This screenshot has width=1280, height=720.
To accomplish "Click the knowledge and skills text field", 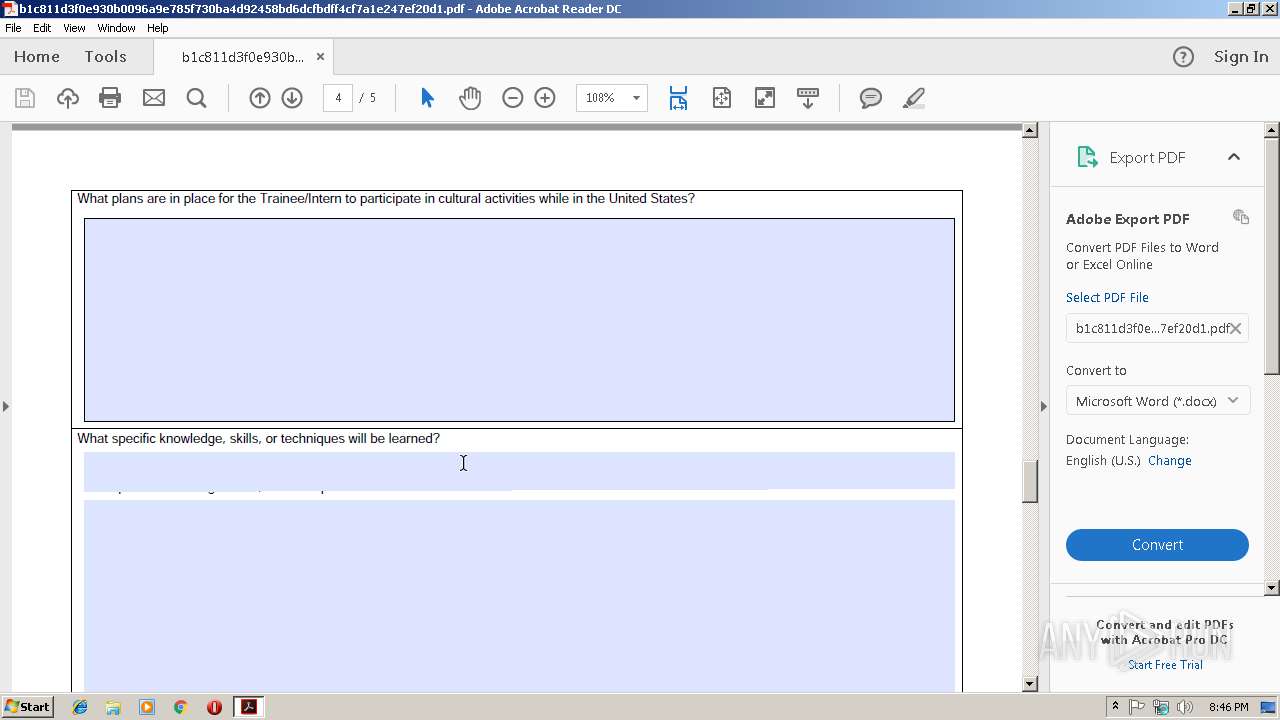I will point(519,470).
